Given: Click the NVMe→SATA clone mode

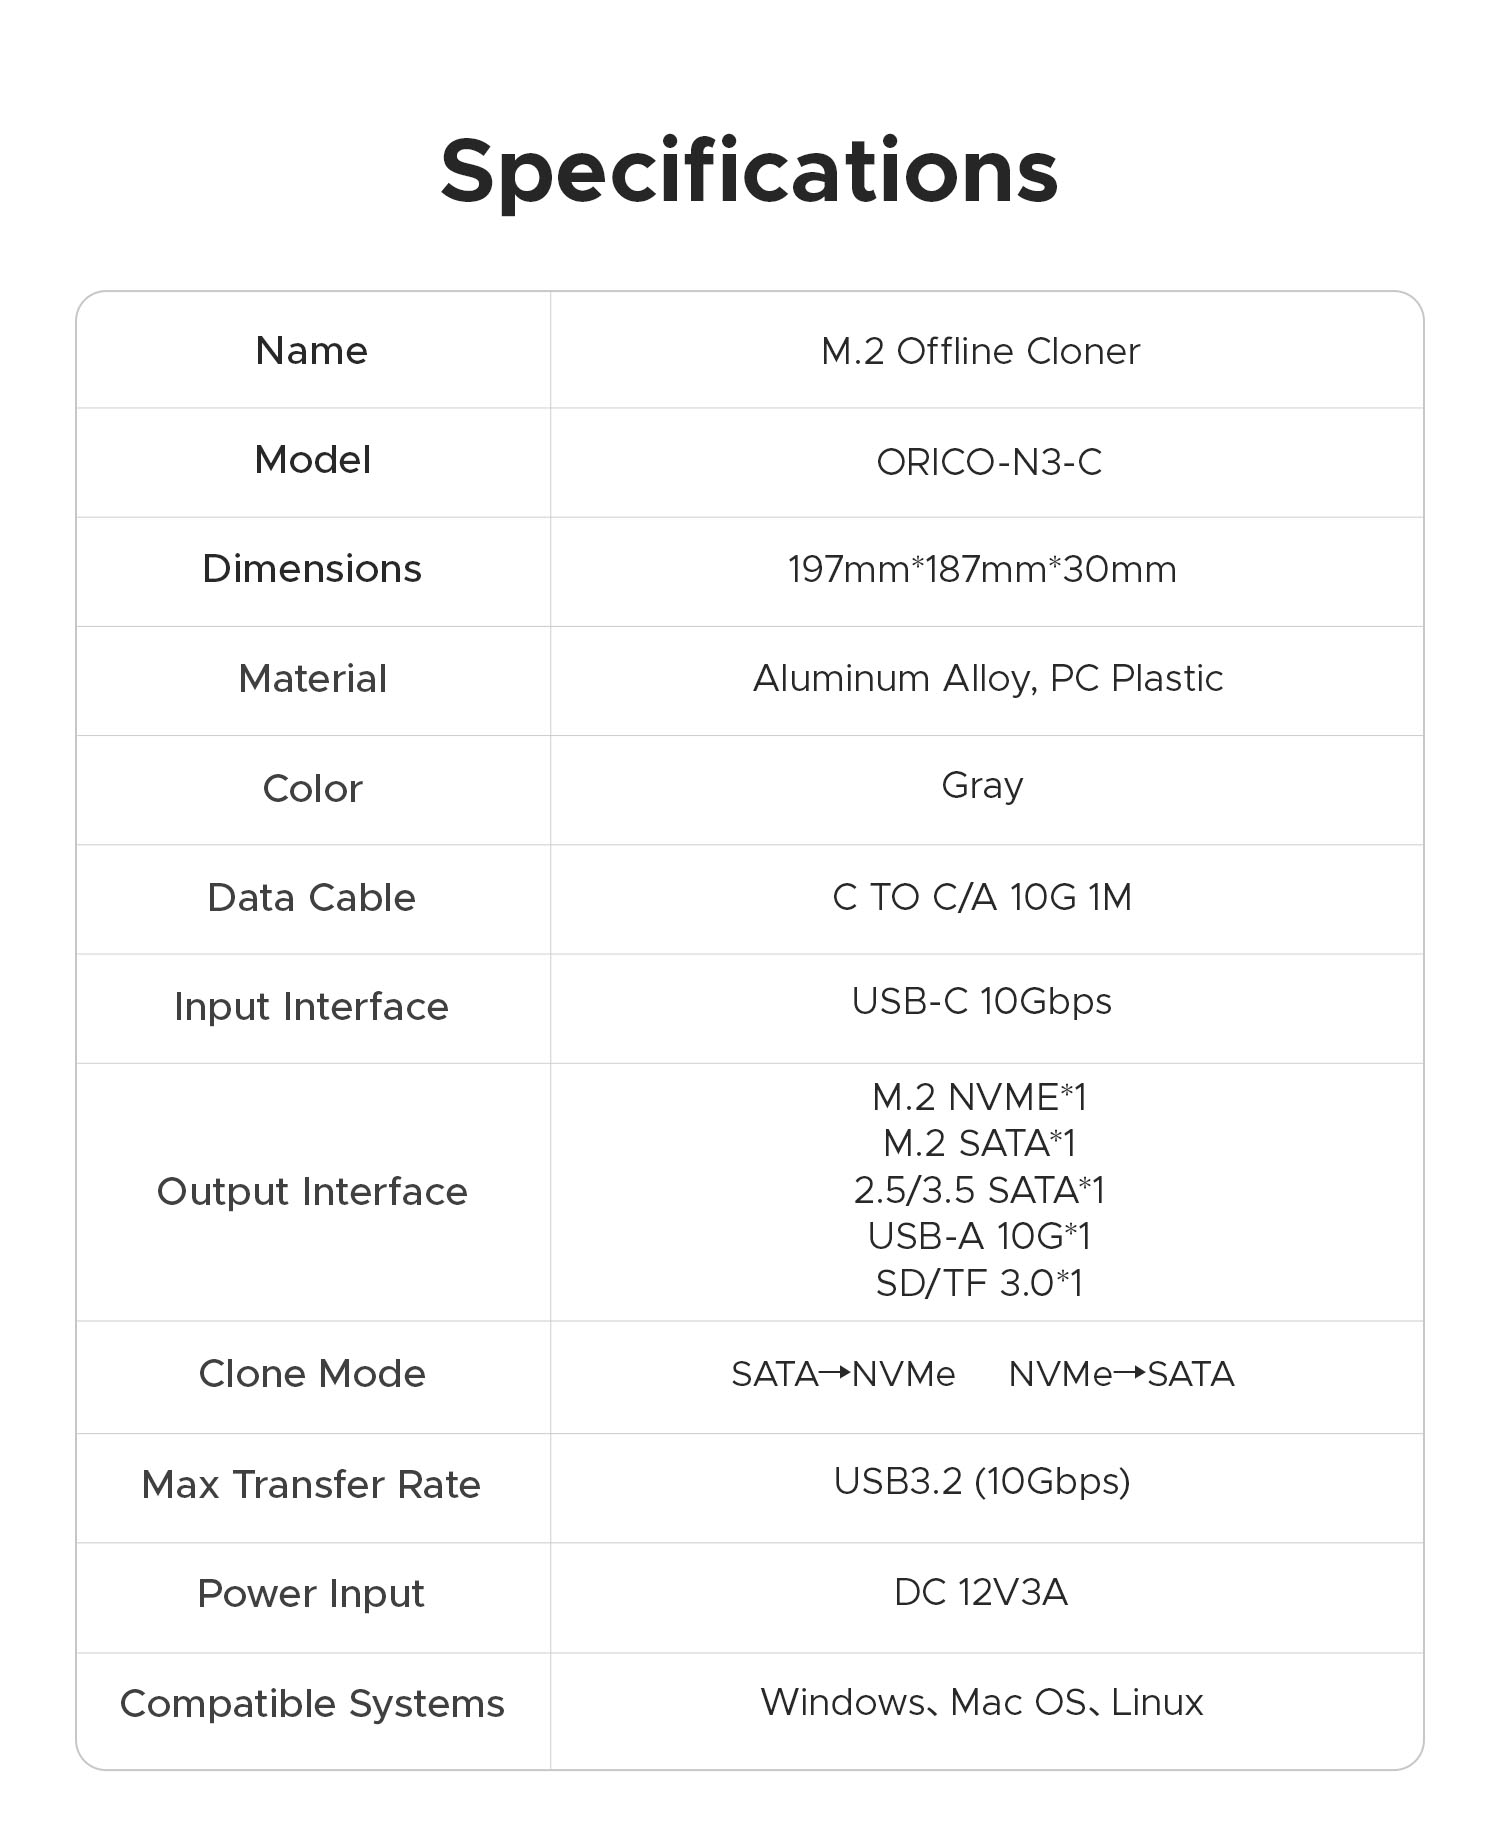Looking at the screenshot, I should point(1121,1375).
